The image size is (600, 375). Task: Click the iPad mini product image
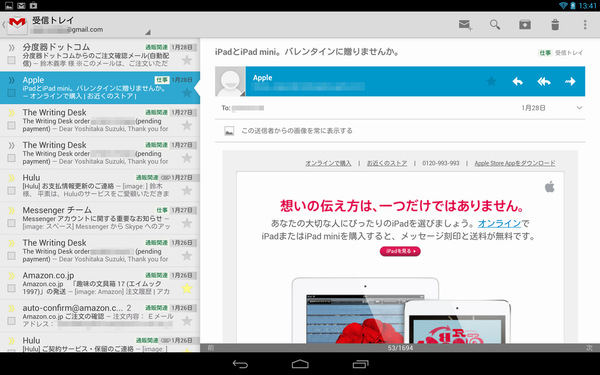click(x=457, y=322)
